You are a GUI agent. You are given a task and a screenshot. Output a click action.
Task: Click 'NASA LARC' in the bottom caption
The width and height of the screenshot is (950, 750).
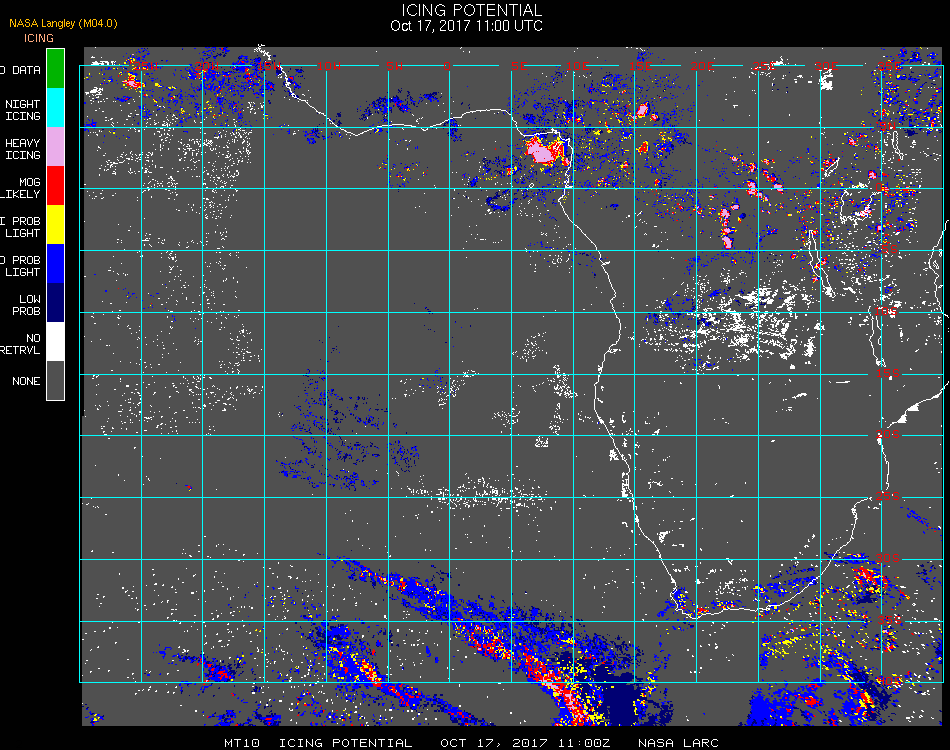point(678,743)
